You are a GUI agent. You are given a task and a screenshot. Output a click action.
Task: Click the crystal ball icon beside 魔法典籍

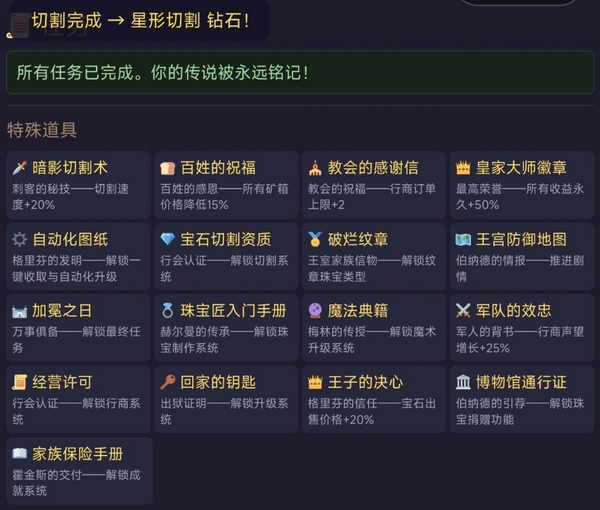tap(315, 311)
